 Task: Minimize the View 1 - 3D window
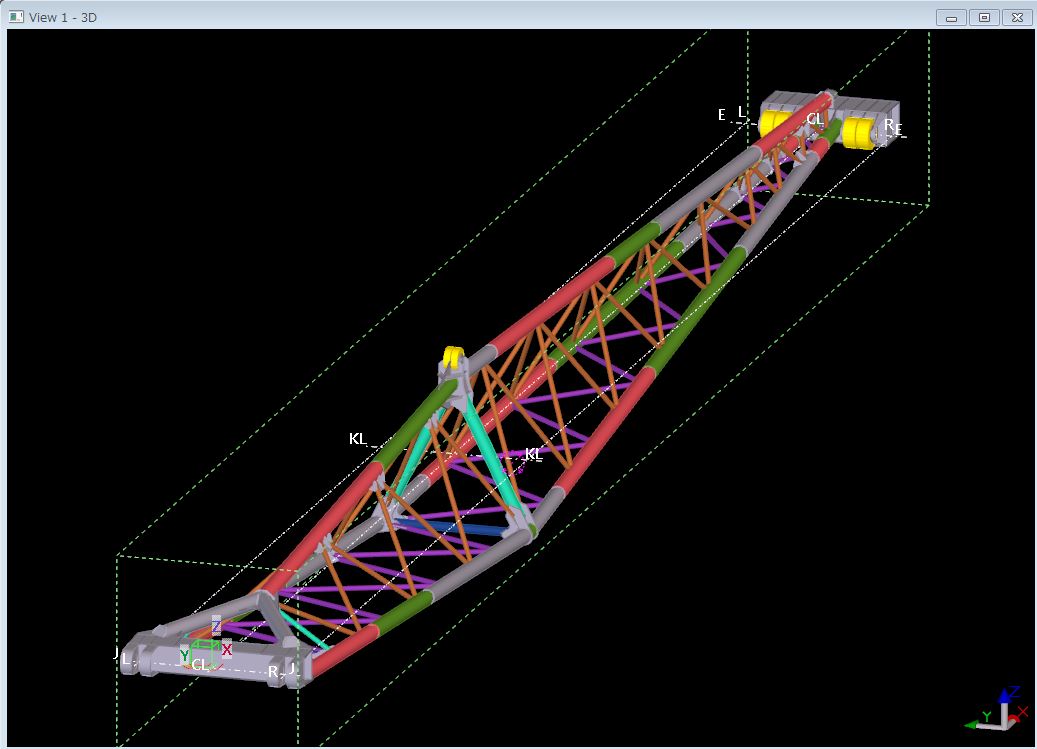pyautogui.click(x=951, y=17)
